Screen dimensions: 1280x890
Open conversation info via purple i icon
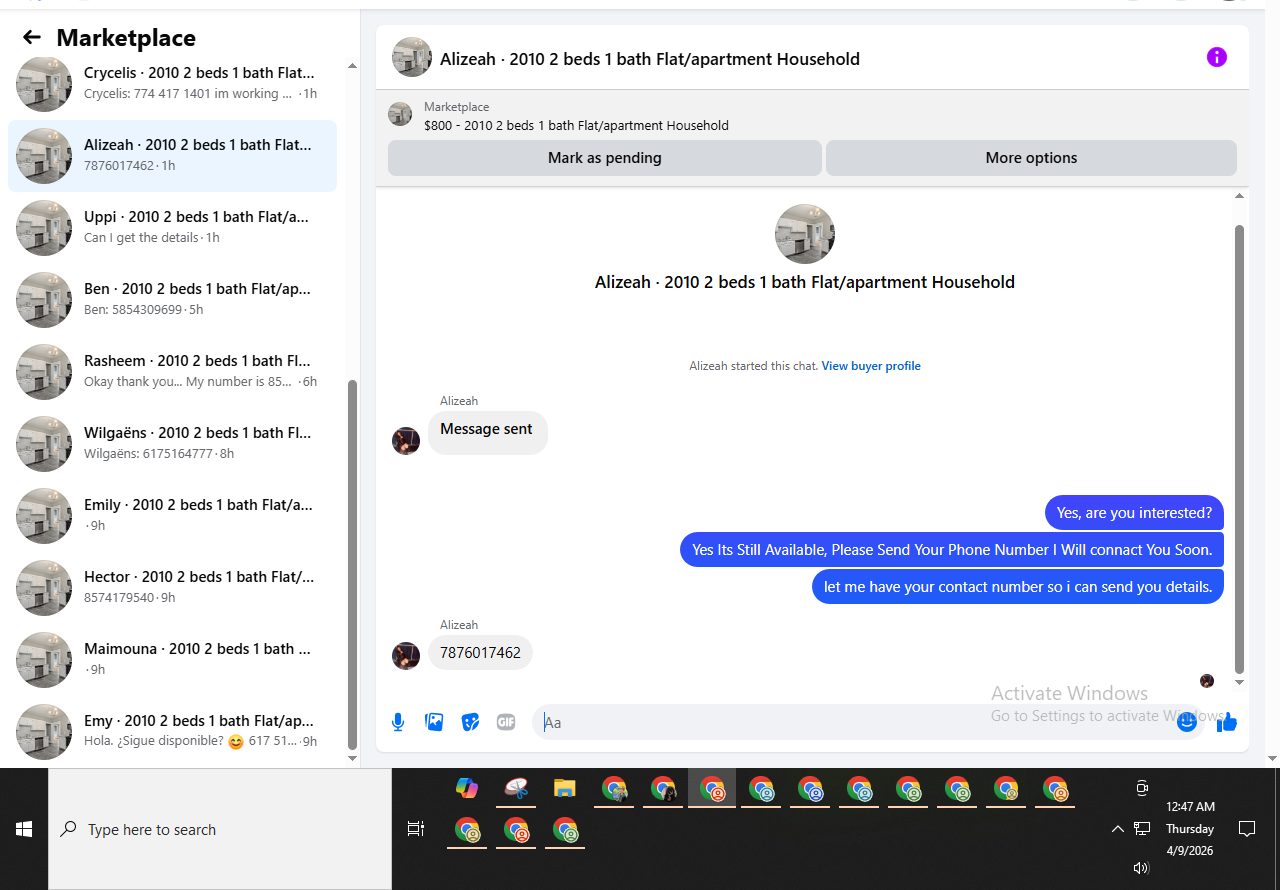1216,57
